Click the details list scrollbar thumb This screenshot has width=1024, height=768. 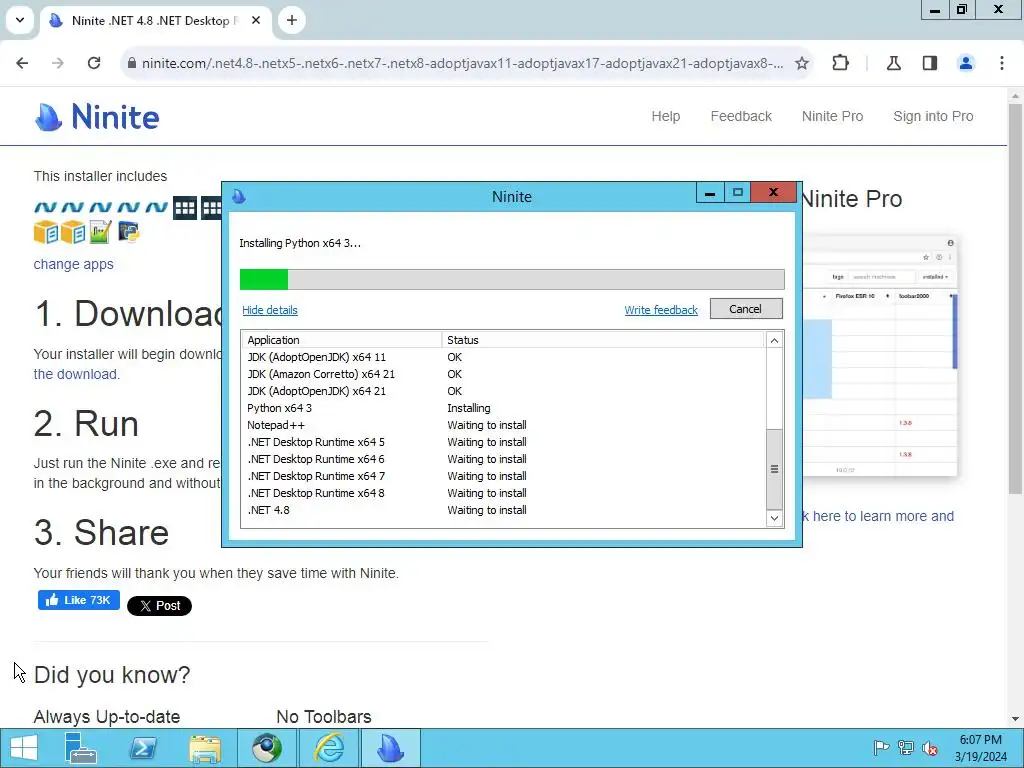point(774,469)
